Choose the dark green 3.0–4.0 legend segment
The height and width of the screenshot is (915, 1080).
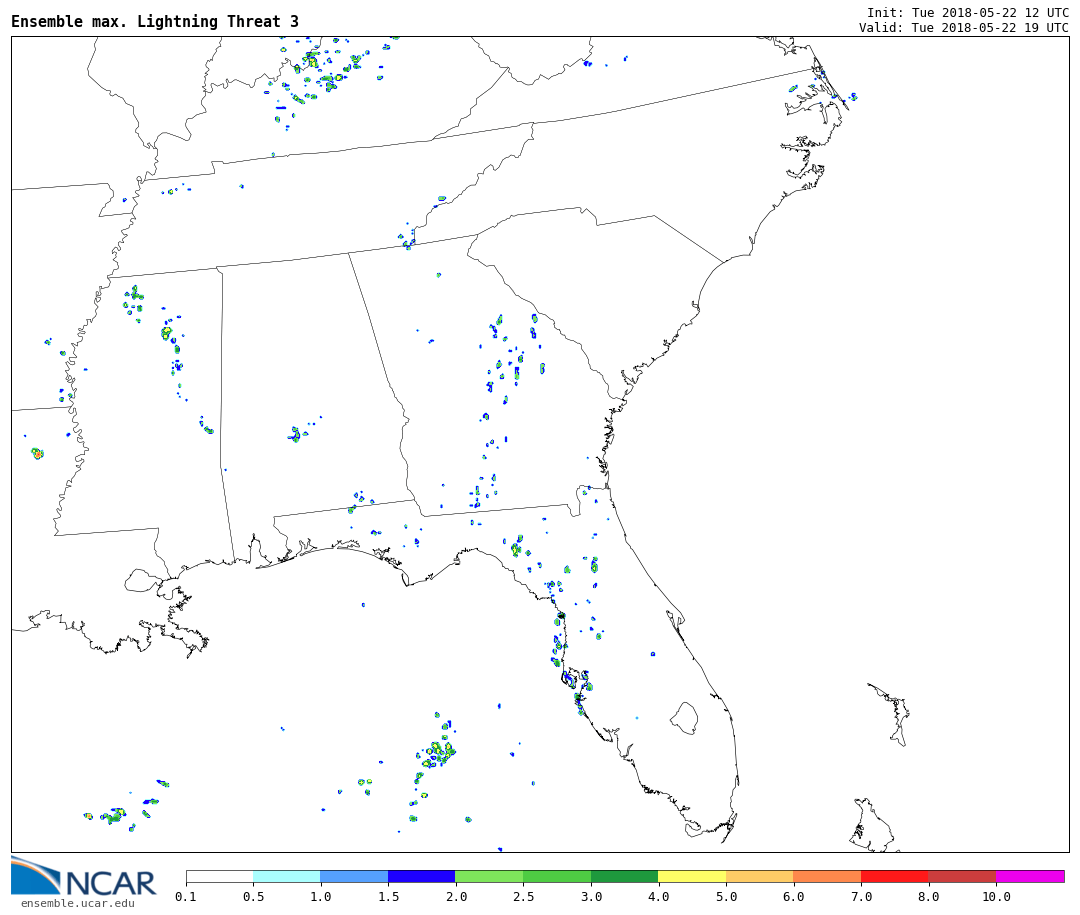624,876
